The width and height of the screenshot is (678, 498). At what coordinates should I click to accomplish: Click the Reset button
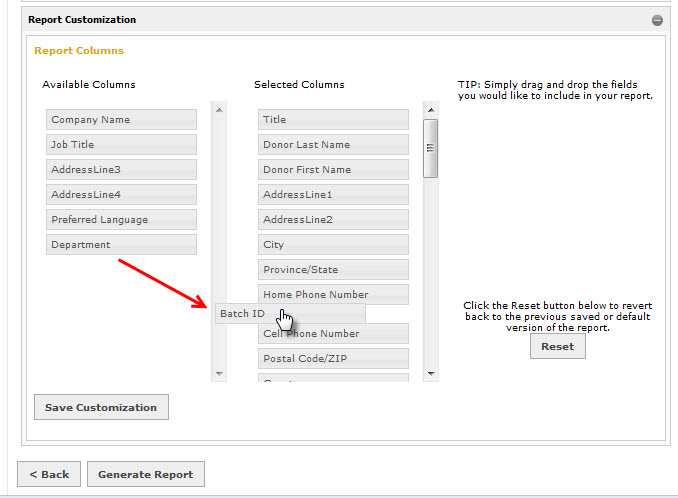(557, 346)
